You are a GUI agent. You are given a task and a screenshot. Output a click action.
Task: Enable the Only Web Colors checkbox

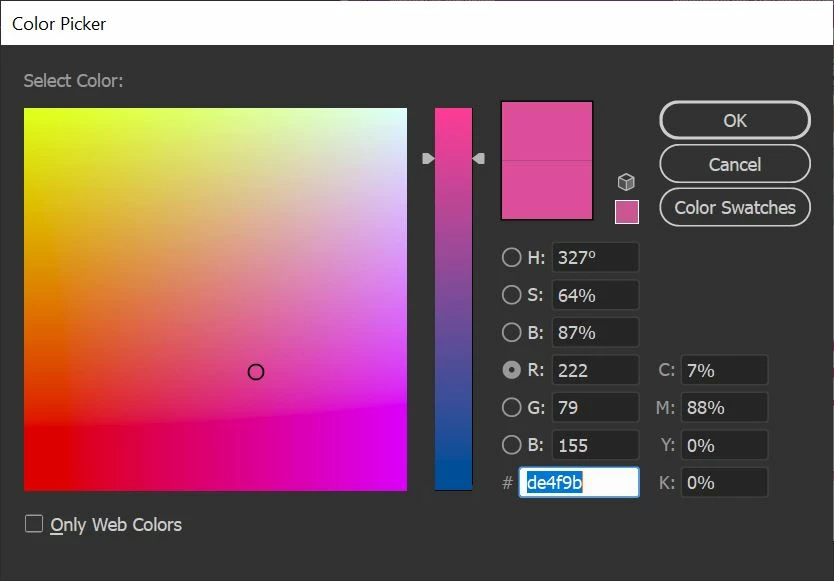click(x=34, y=524)
